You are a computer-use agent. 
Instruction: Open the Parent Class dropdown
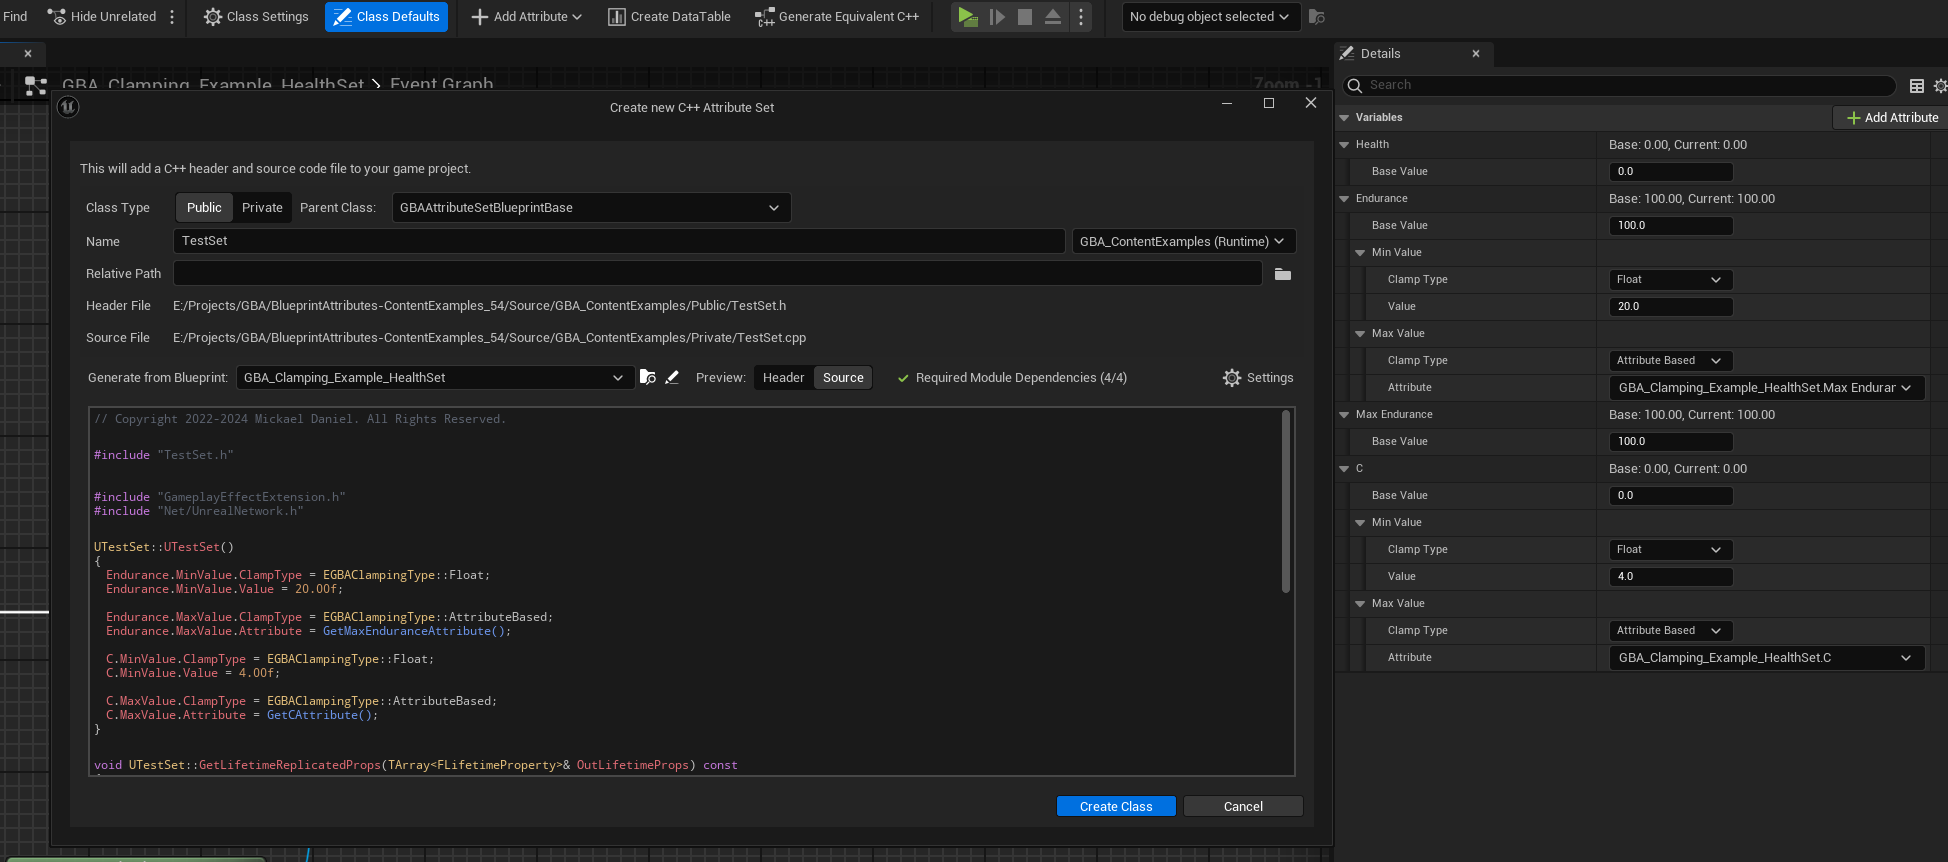[x=591, y=207]
